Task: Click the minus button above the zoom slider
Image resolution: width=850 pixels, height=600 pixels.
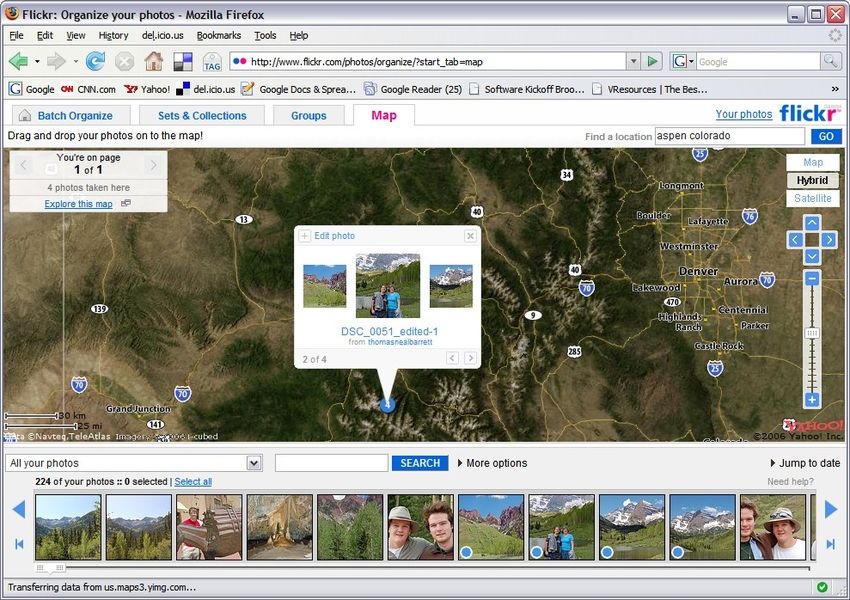Action: pyautogui.click(x=812, y=279)
